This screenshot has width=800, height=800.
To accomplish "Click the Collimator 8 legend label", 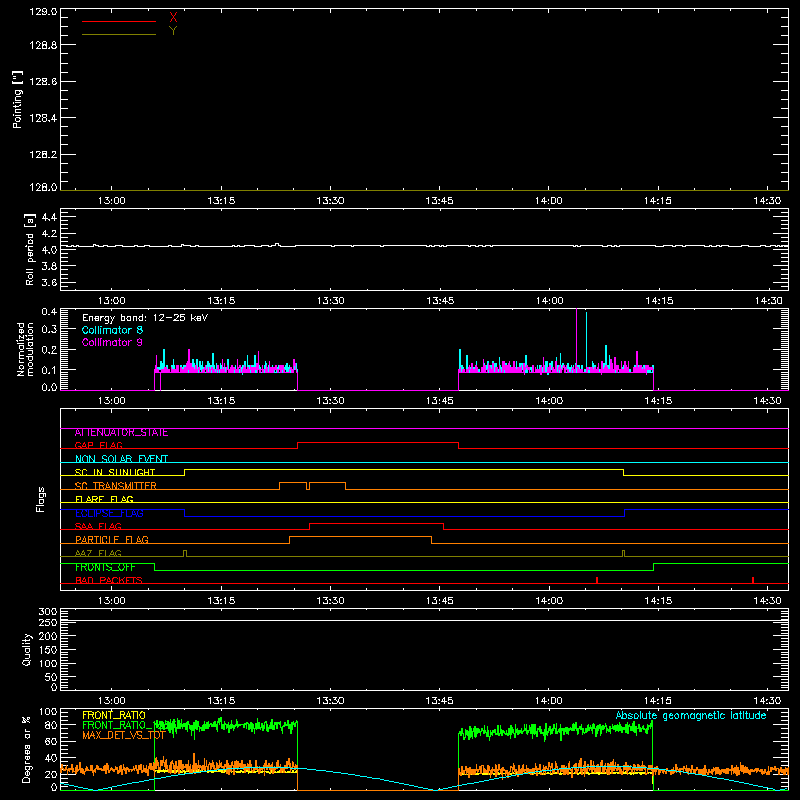I will (112, 330).
